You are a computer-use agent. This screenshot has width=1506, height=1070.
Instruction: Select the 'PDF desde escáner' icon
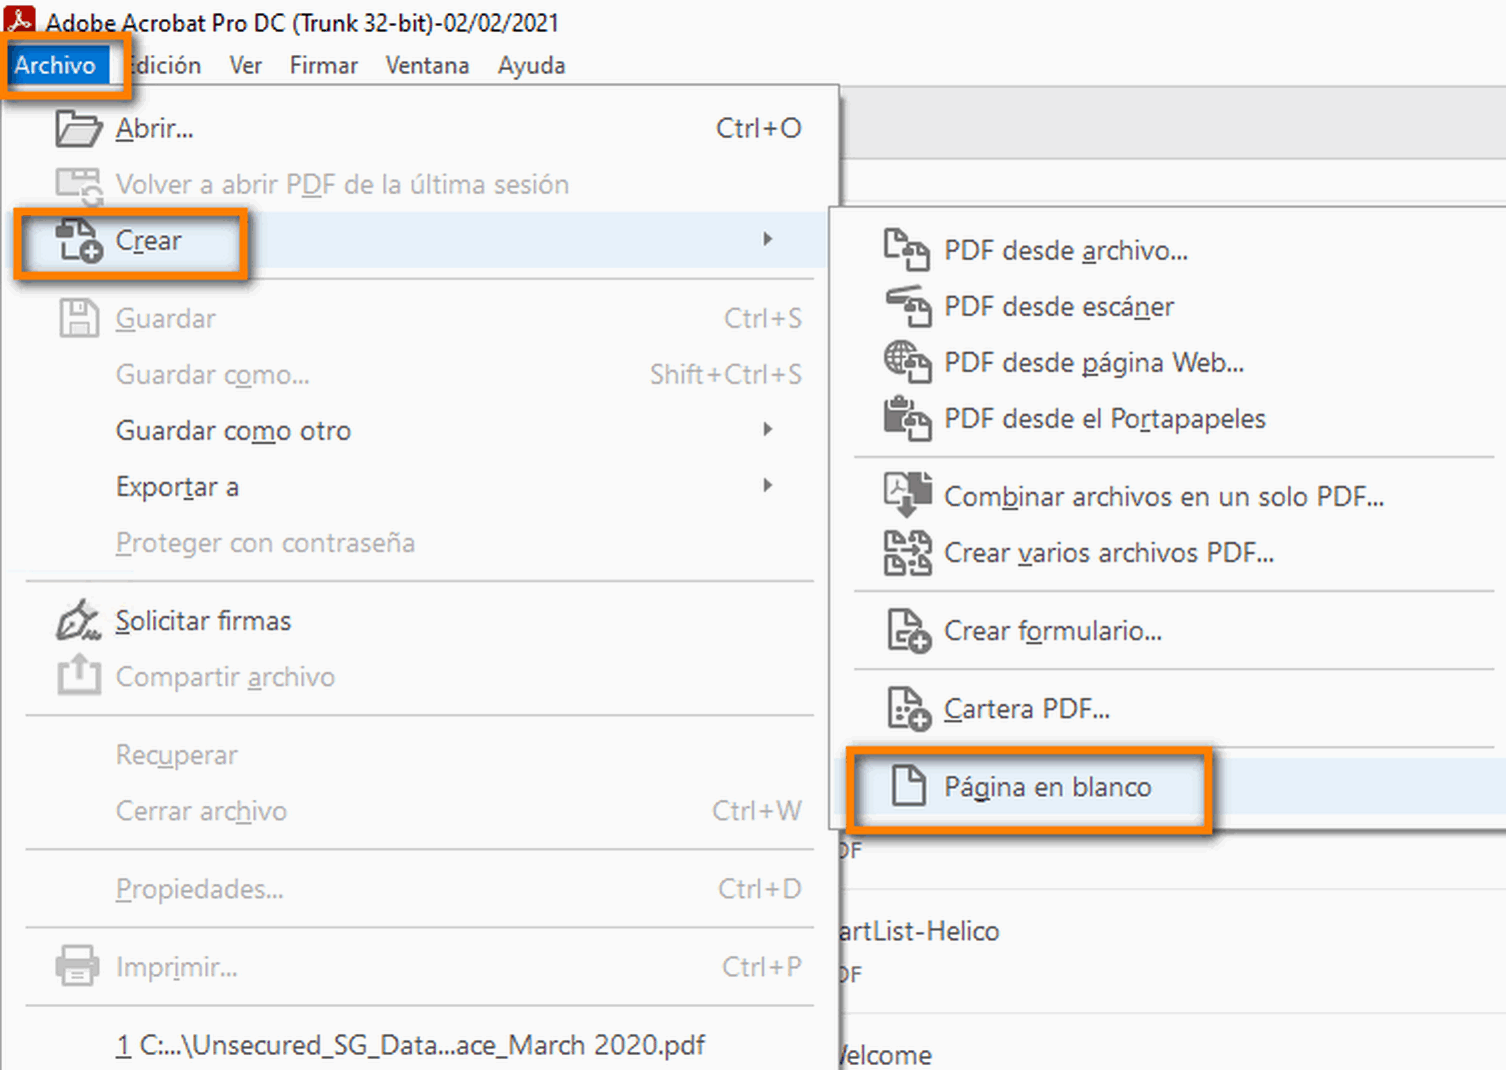point(906,307)
